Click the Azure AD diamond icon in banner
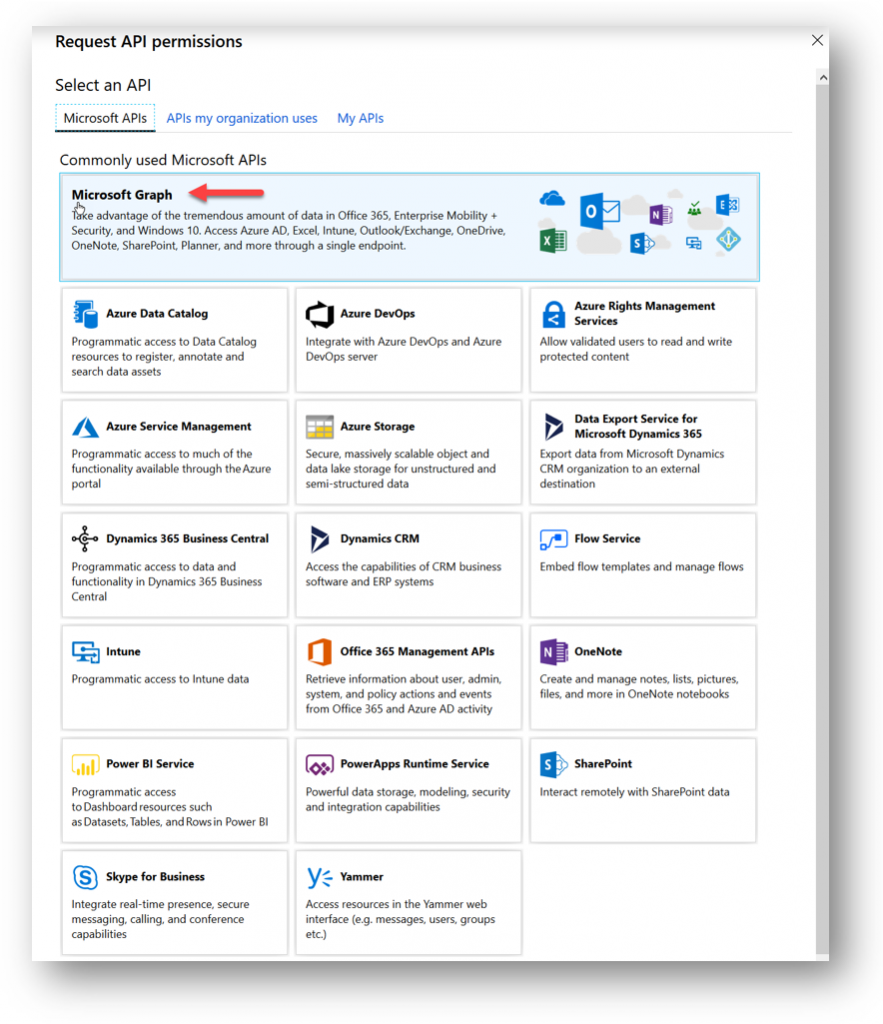The image size is (883, 1024). click(x=728, y=240)
